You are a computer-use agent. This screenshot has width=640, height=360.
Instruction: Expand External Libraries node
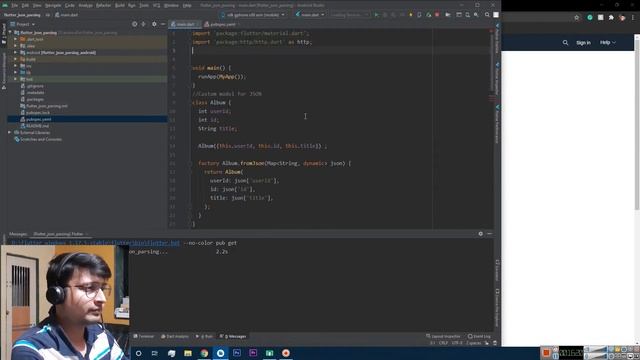(9, 133)
